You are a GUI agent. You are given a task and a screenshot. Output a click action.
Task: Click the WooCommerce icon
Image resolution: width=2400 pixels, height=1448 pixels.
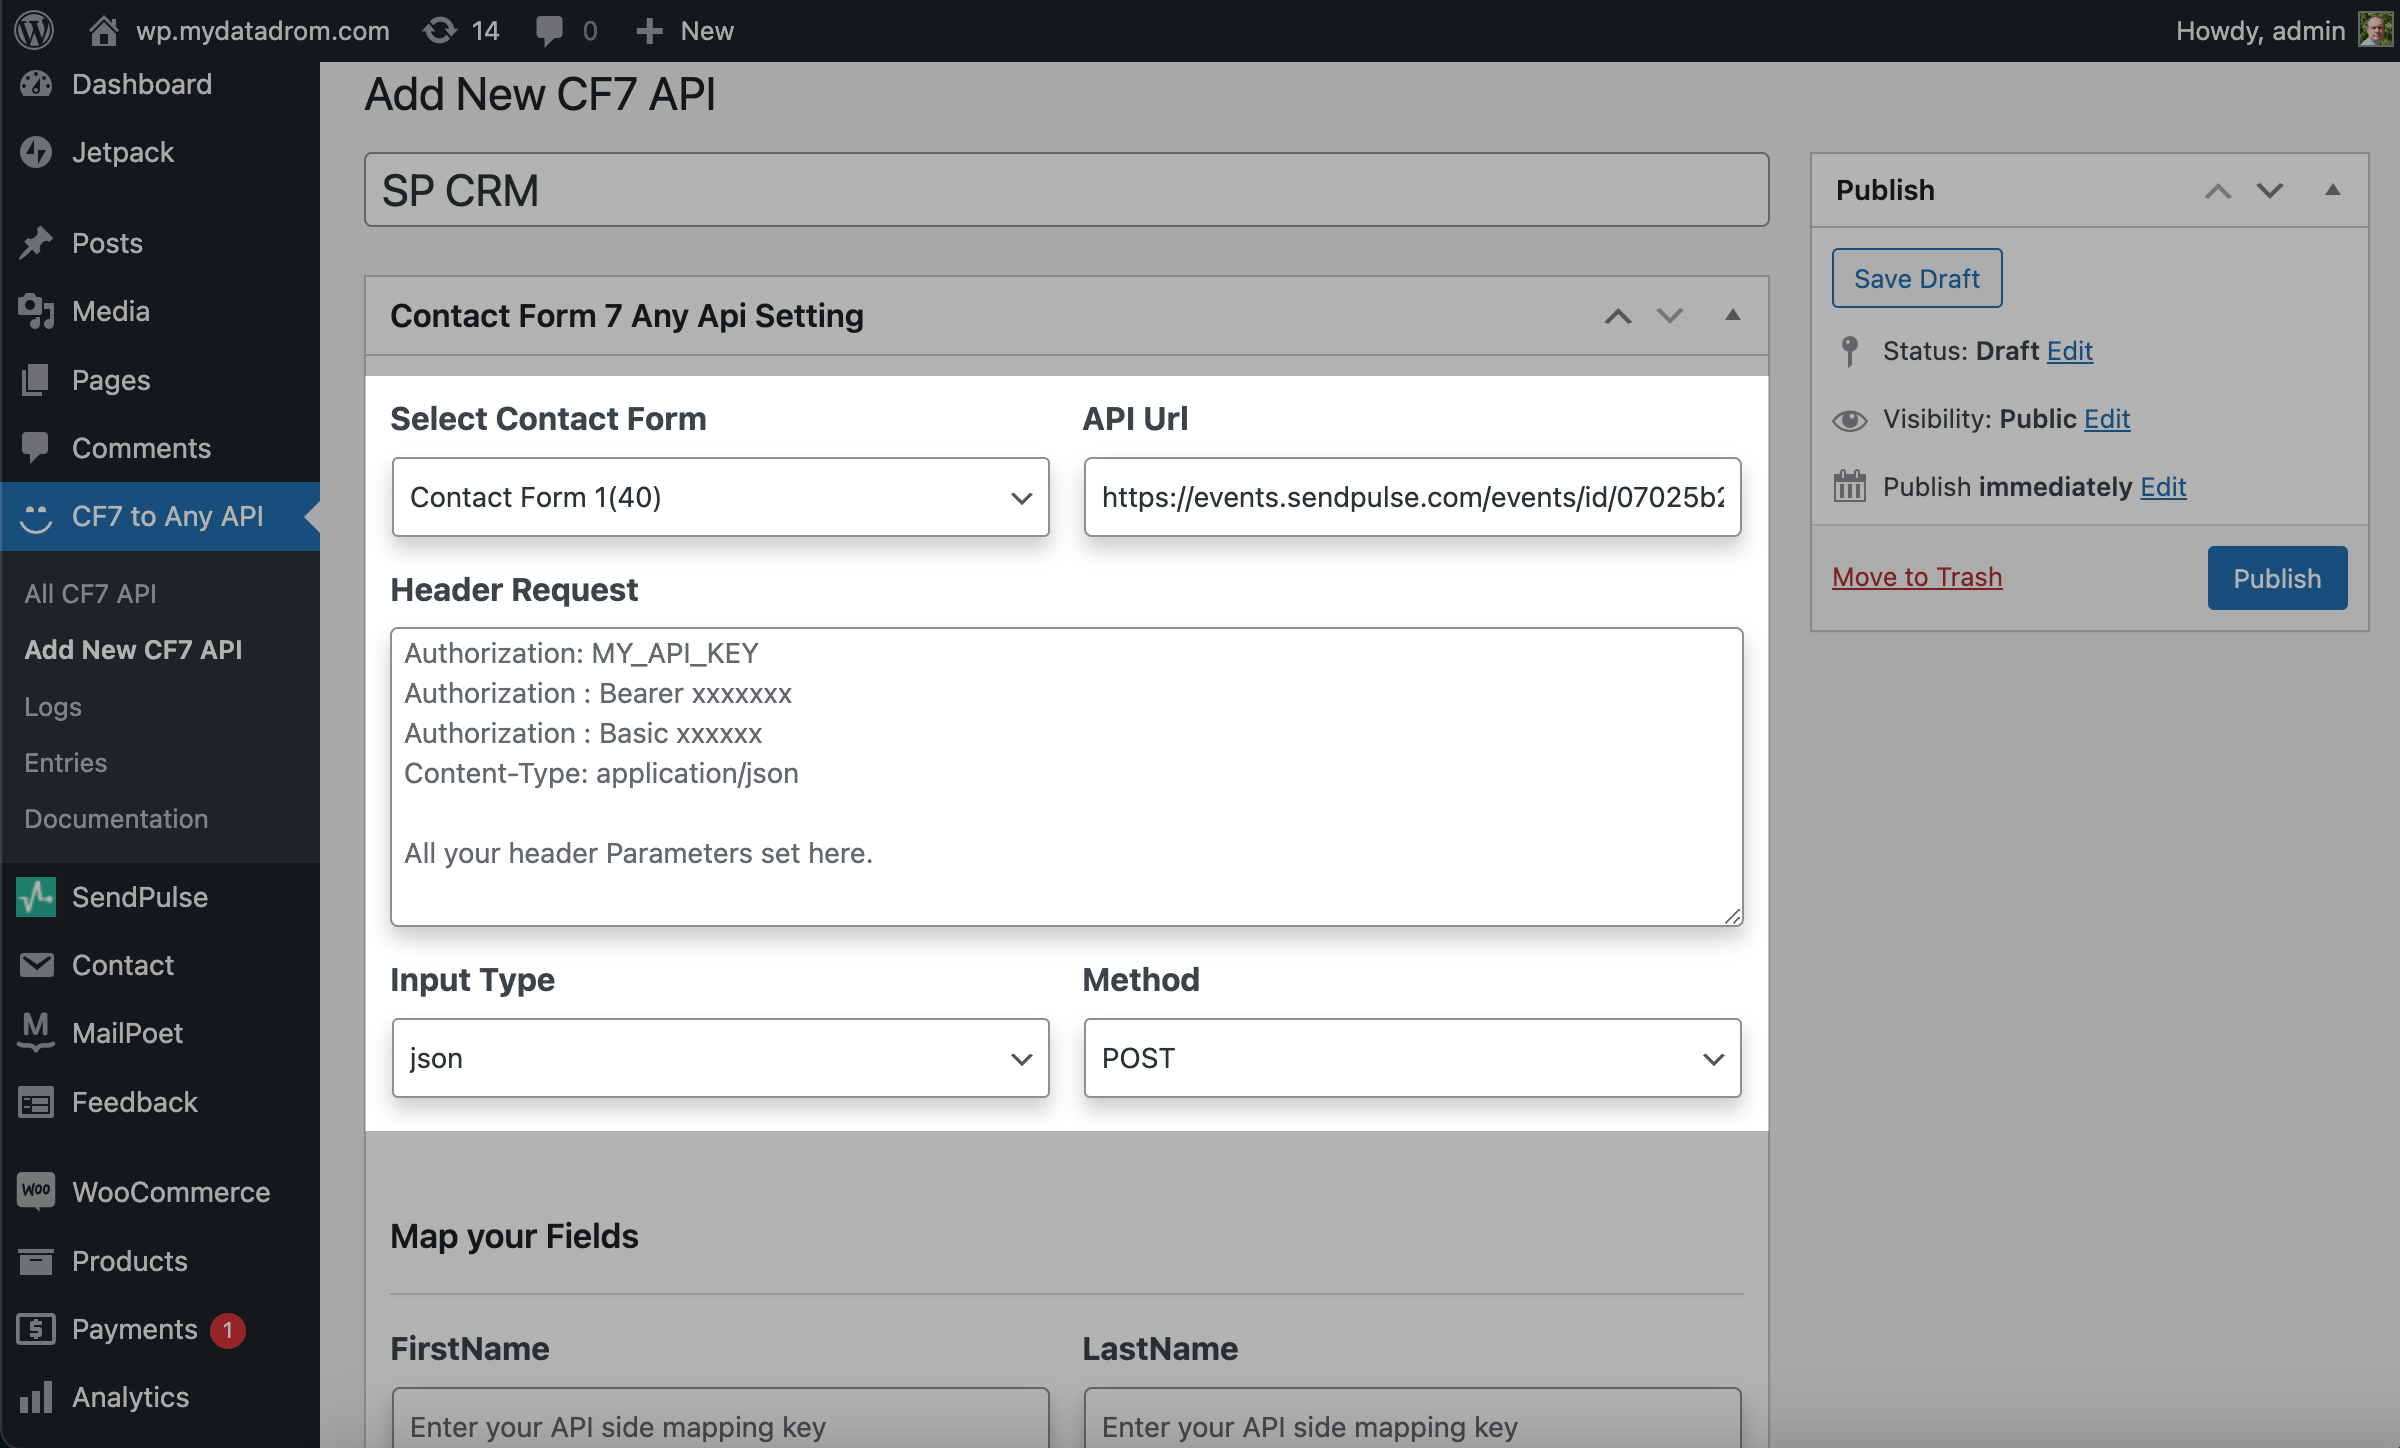tap(36, 1191)
